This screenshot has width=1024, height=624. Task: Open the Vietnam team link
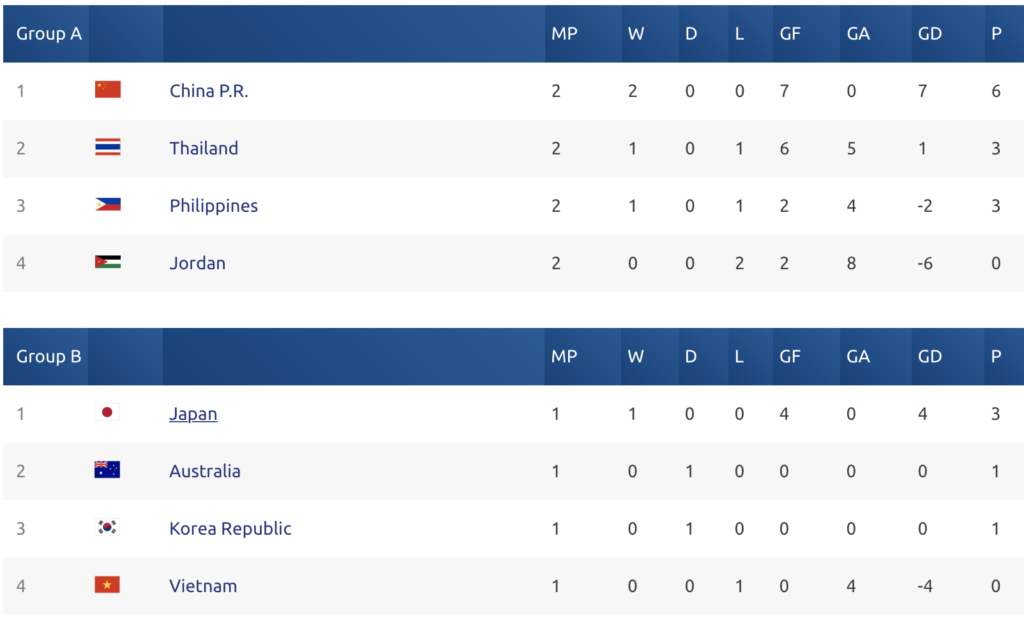(203, 586)
